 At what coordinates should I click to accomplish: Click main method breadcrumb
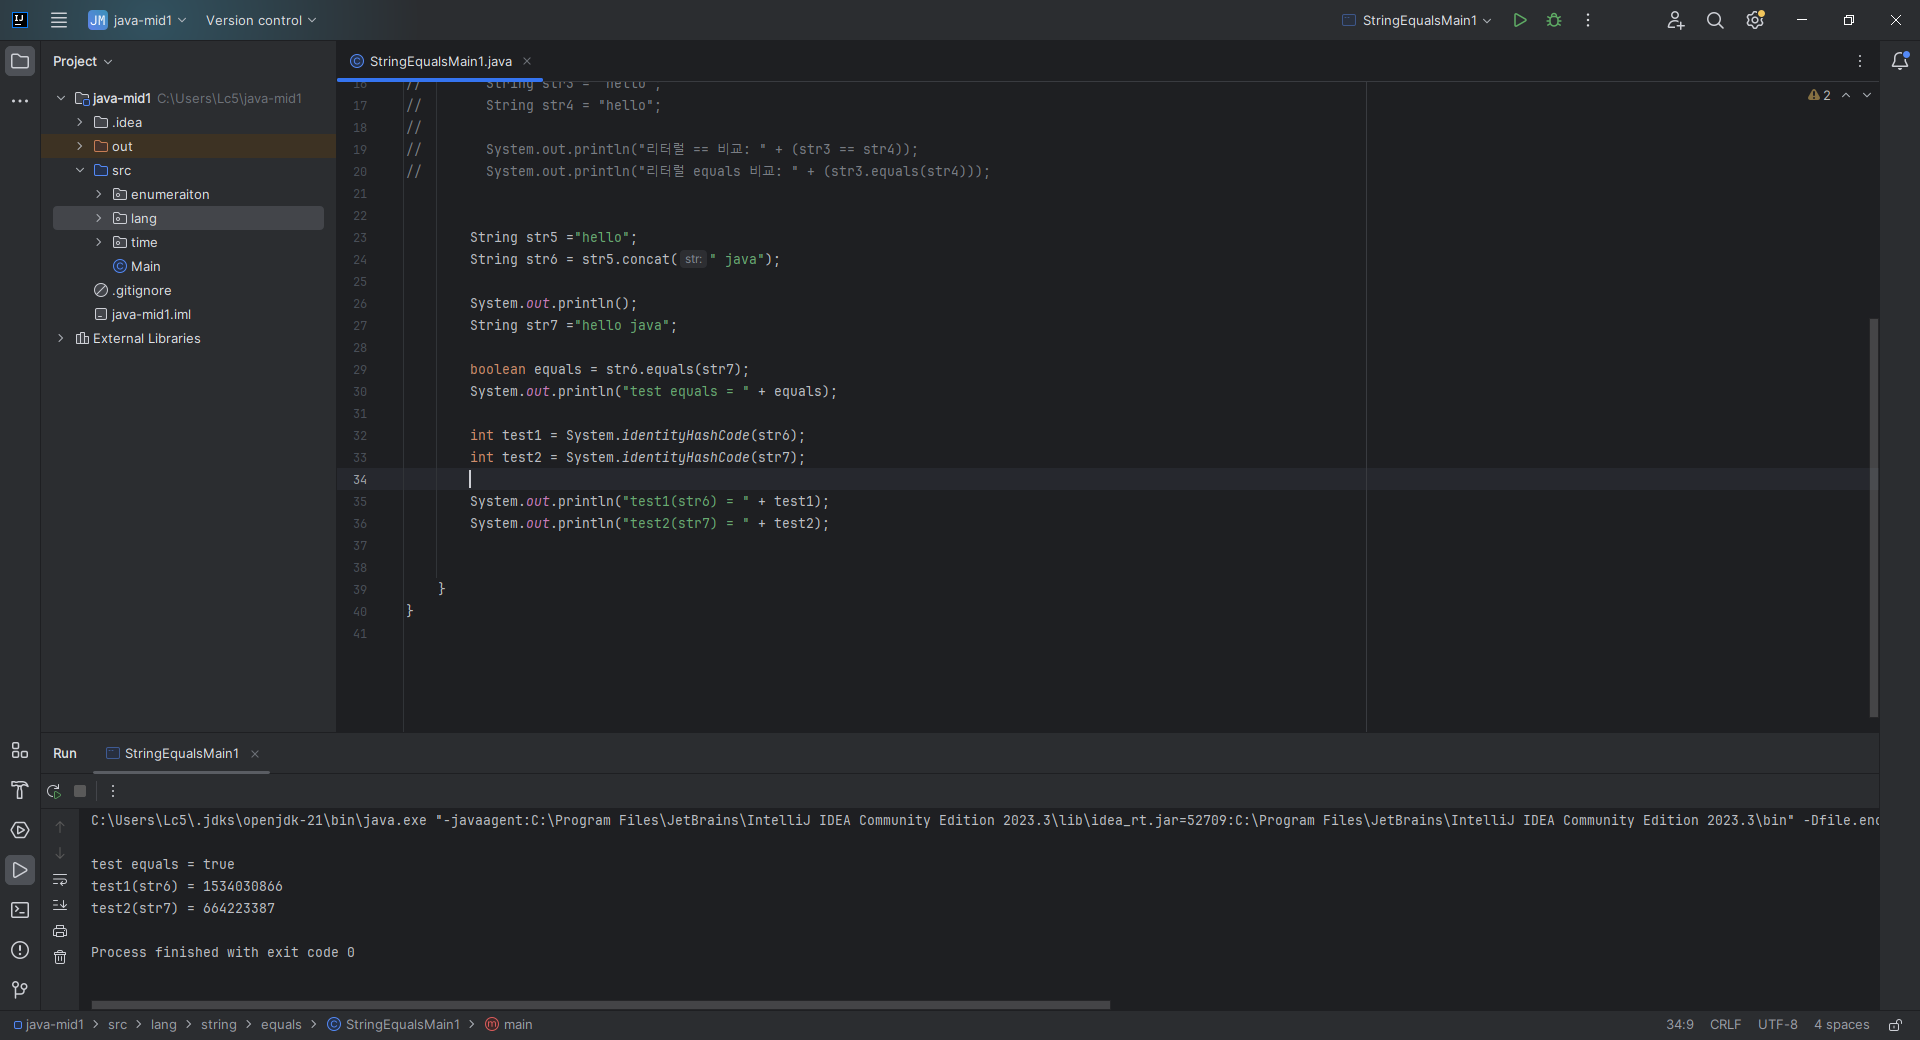click(x=509, y=1025)
